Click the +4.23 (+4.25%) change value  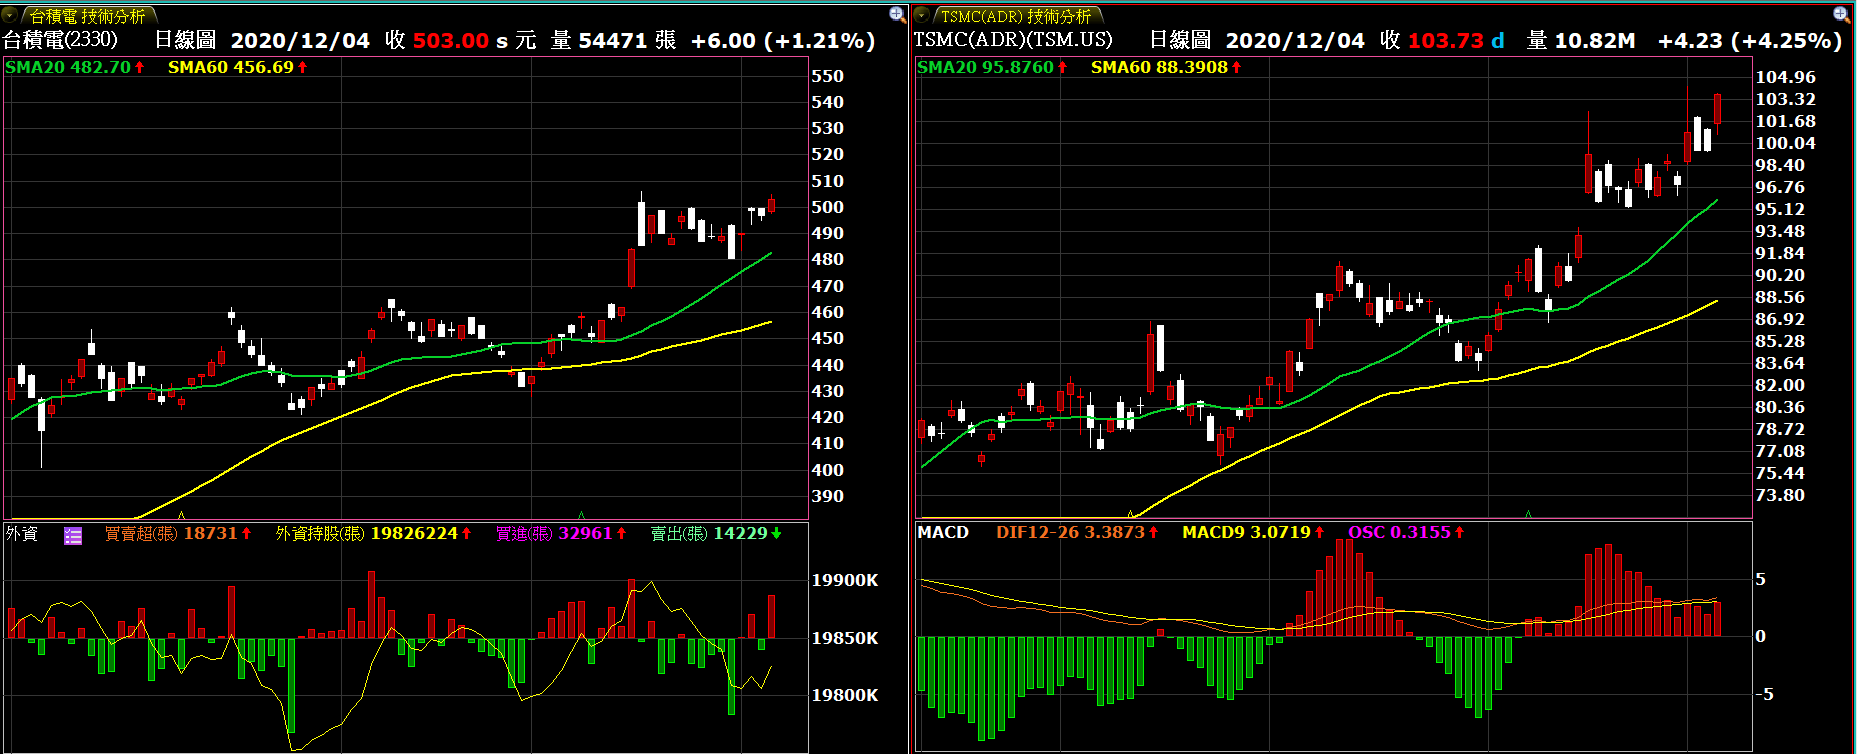(1750, 41)
